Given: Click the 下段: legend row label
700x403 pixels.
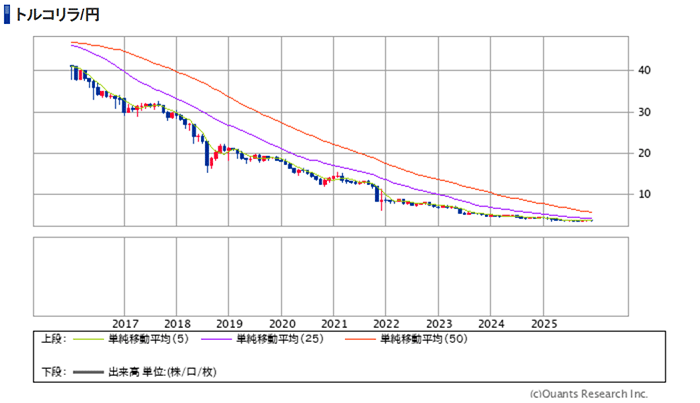Looking at the screenshot, I should [53, 372].
